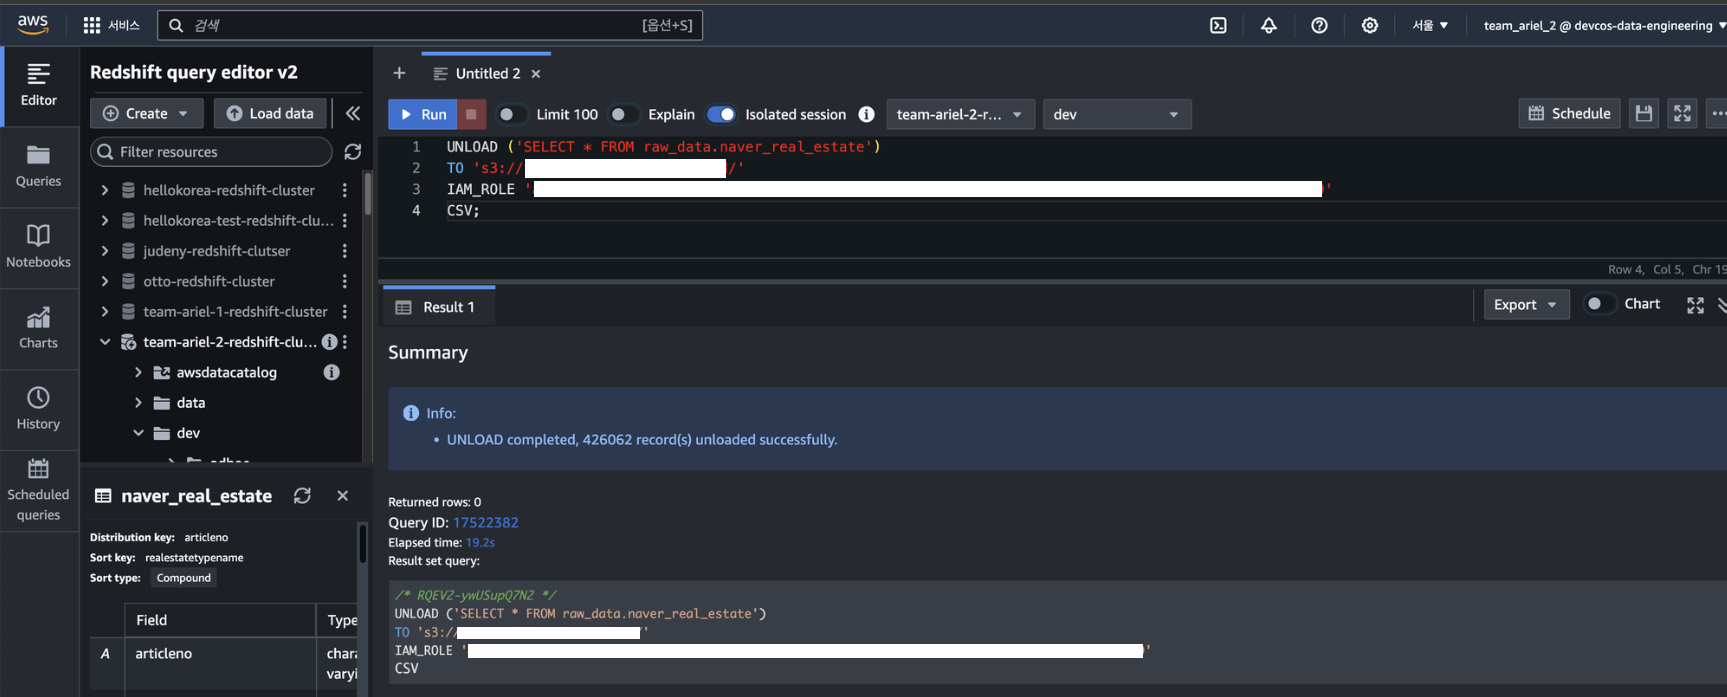Stop the running query

pos(471,114)
